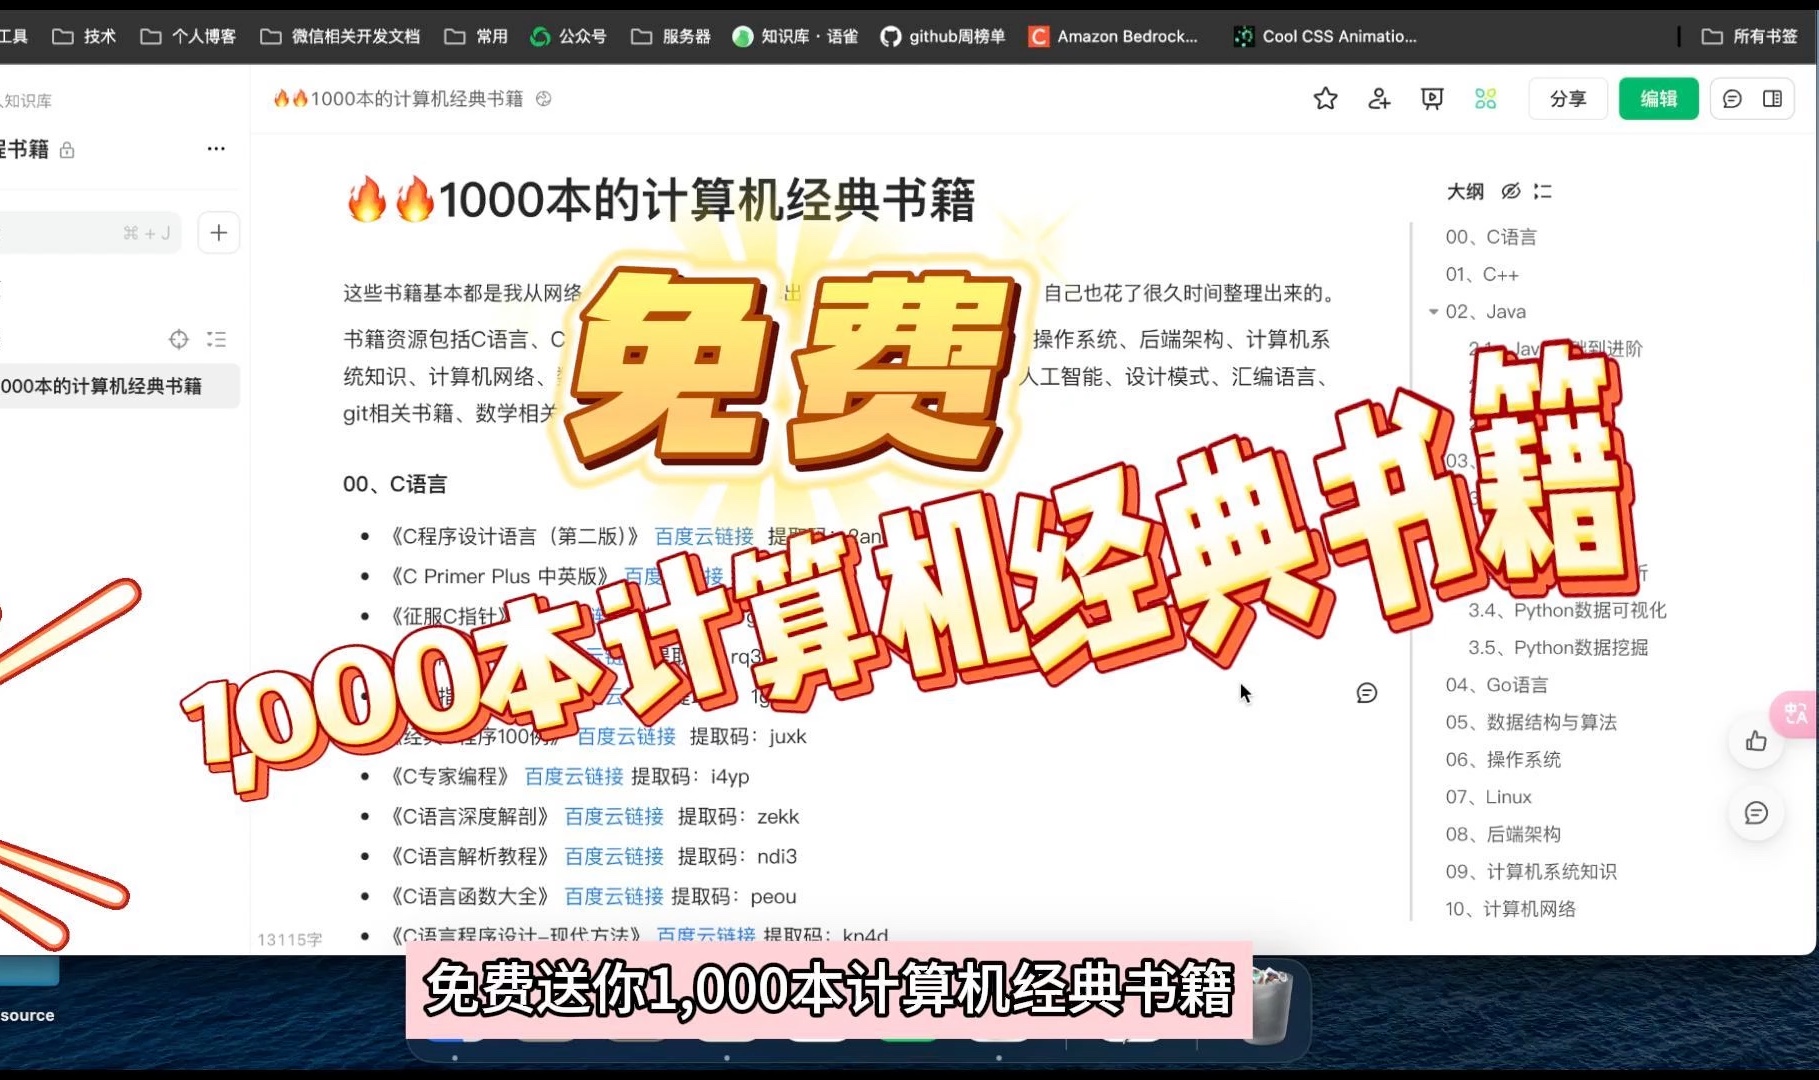The width and height of the screenshot is (1819, 1080).
Task: Jump to 00、C语言 in outline
Action: point(1490,237)
